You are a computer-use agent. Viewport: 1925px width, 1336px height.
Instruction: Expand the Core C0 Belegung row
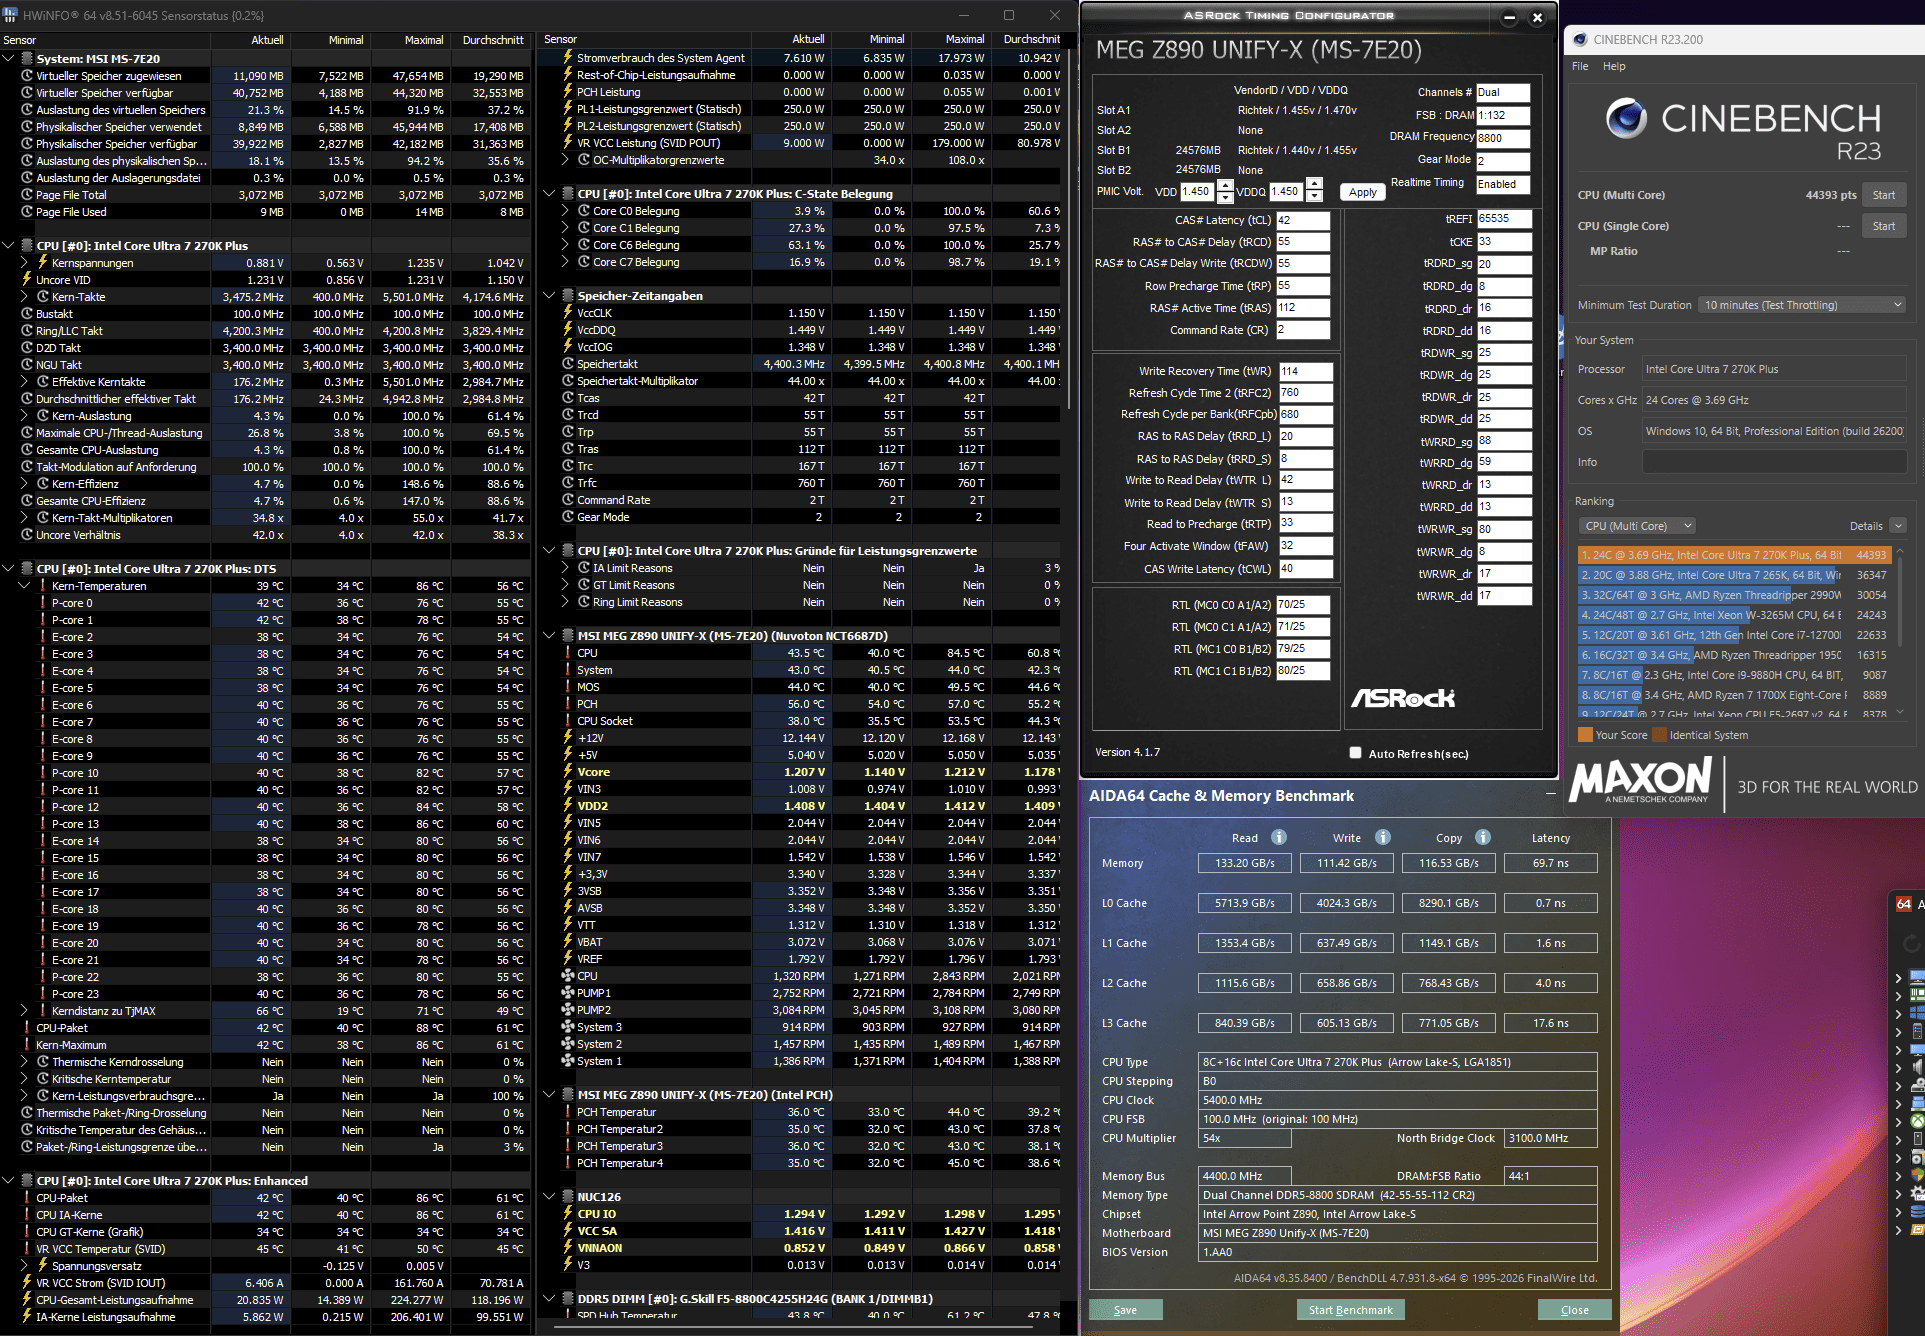point(566,211)
